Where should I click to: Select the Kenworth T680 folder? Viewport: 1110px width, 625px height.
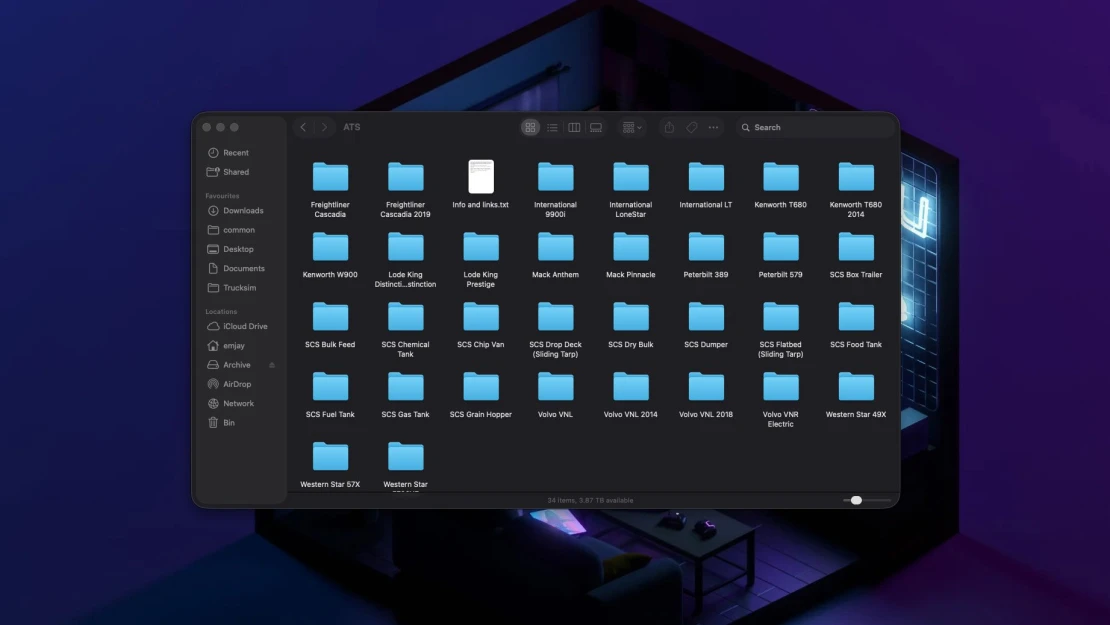781,177
